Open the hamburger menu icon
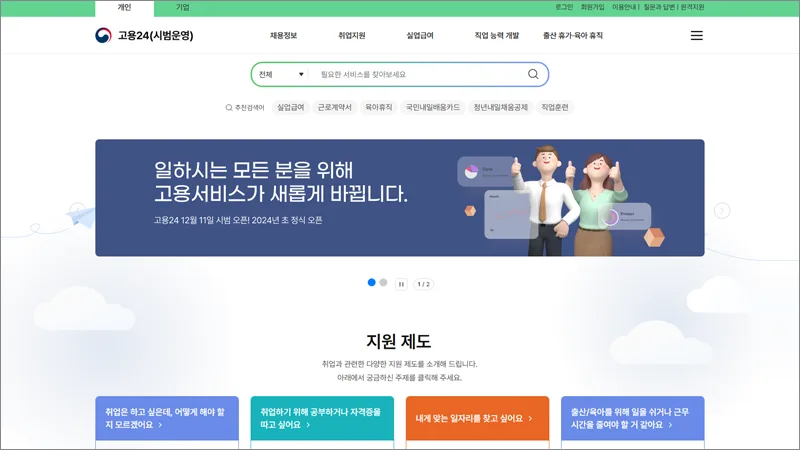The image size is (800, 450). pos(696,35)
